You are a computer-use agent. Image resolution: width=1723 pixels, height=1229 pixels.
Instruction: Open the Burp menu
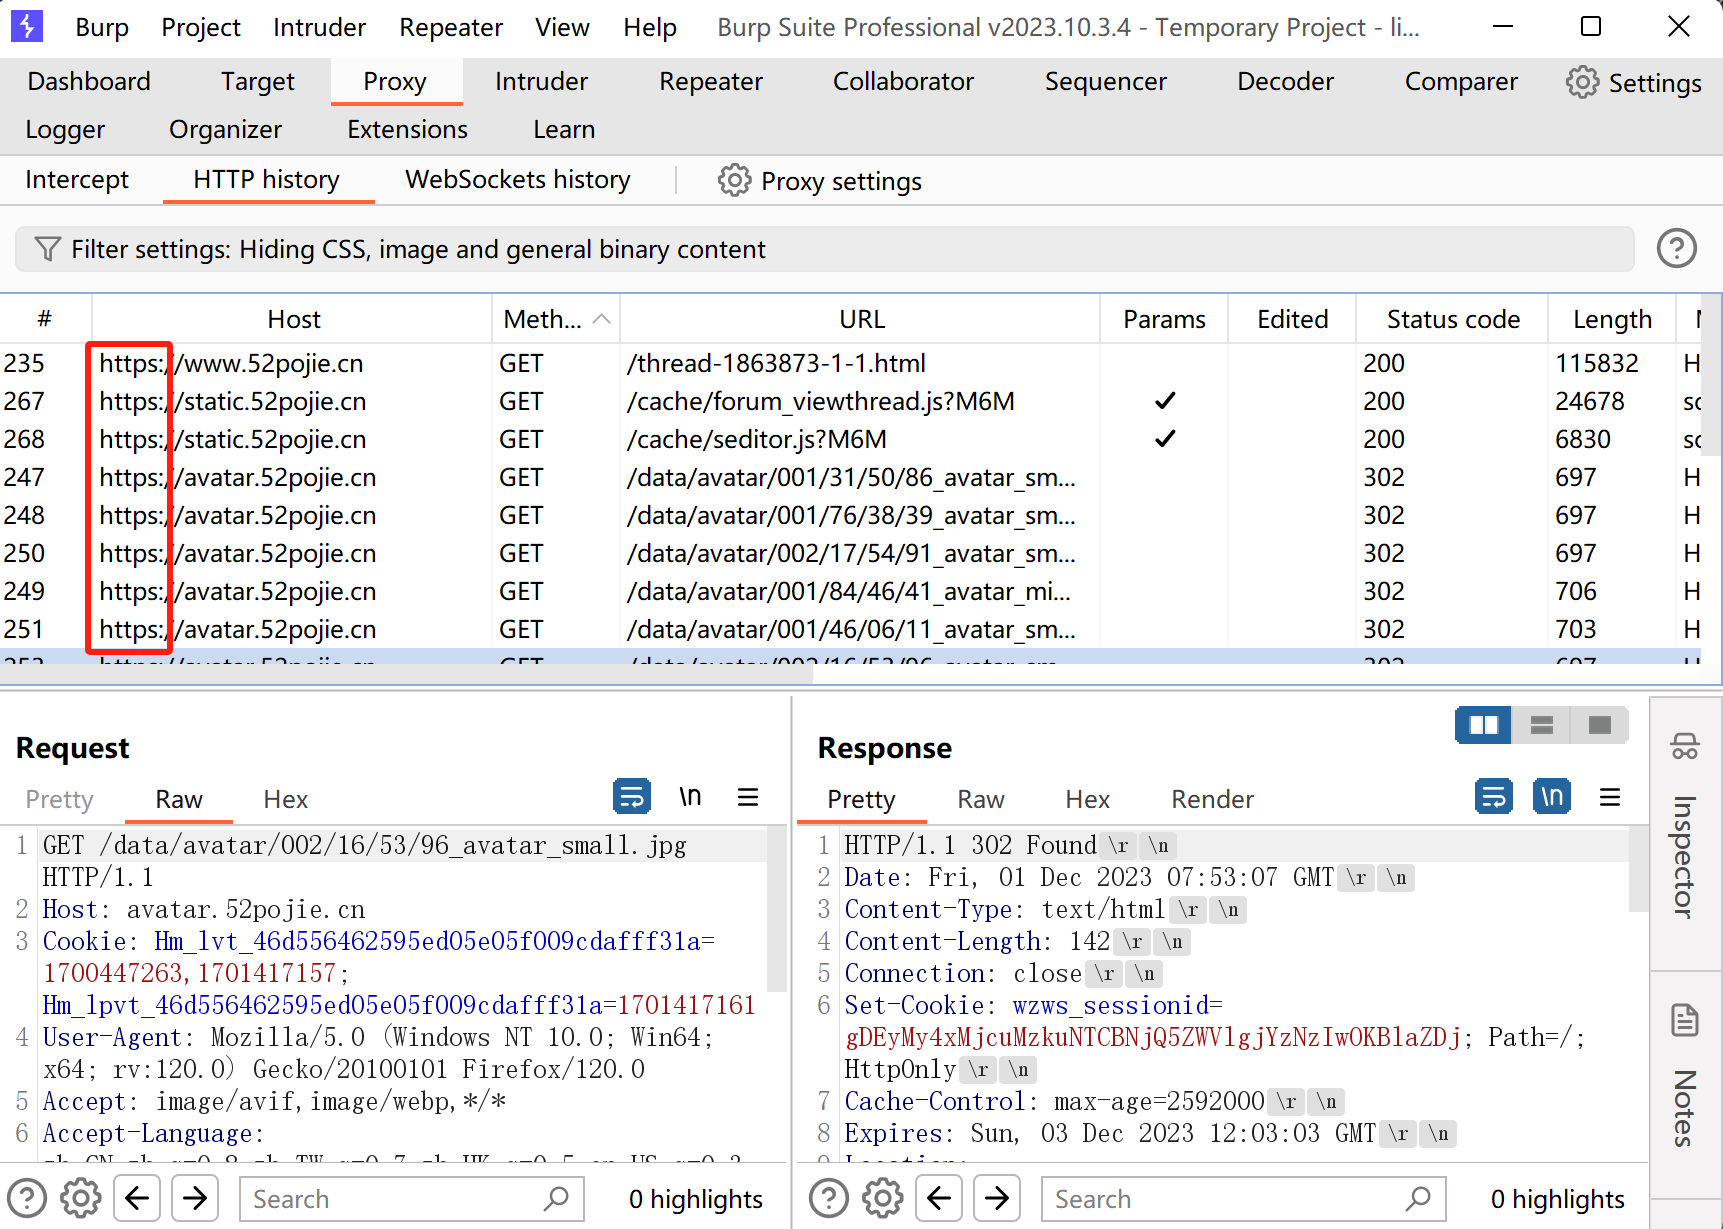tap(102, 27)
